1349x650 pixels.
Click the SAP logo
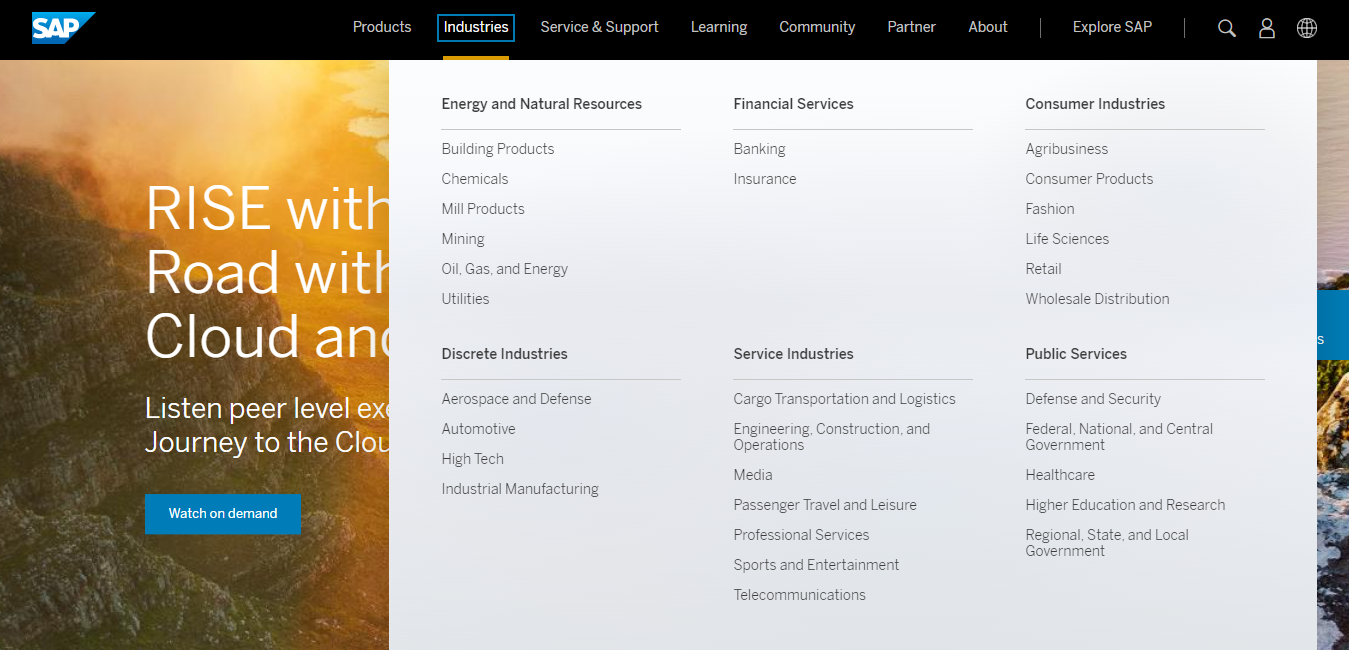(x=63, y=28)
